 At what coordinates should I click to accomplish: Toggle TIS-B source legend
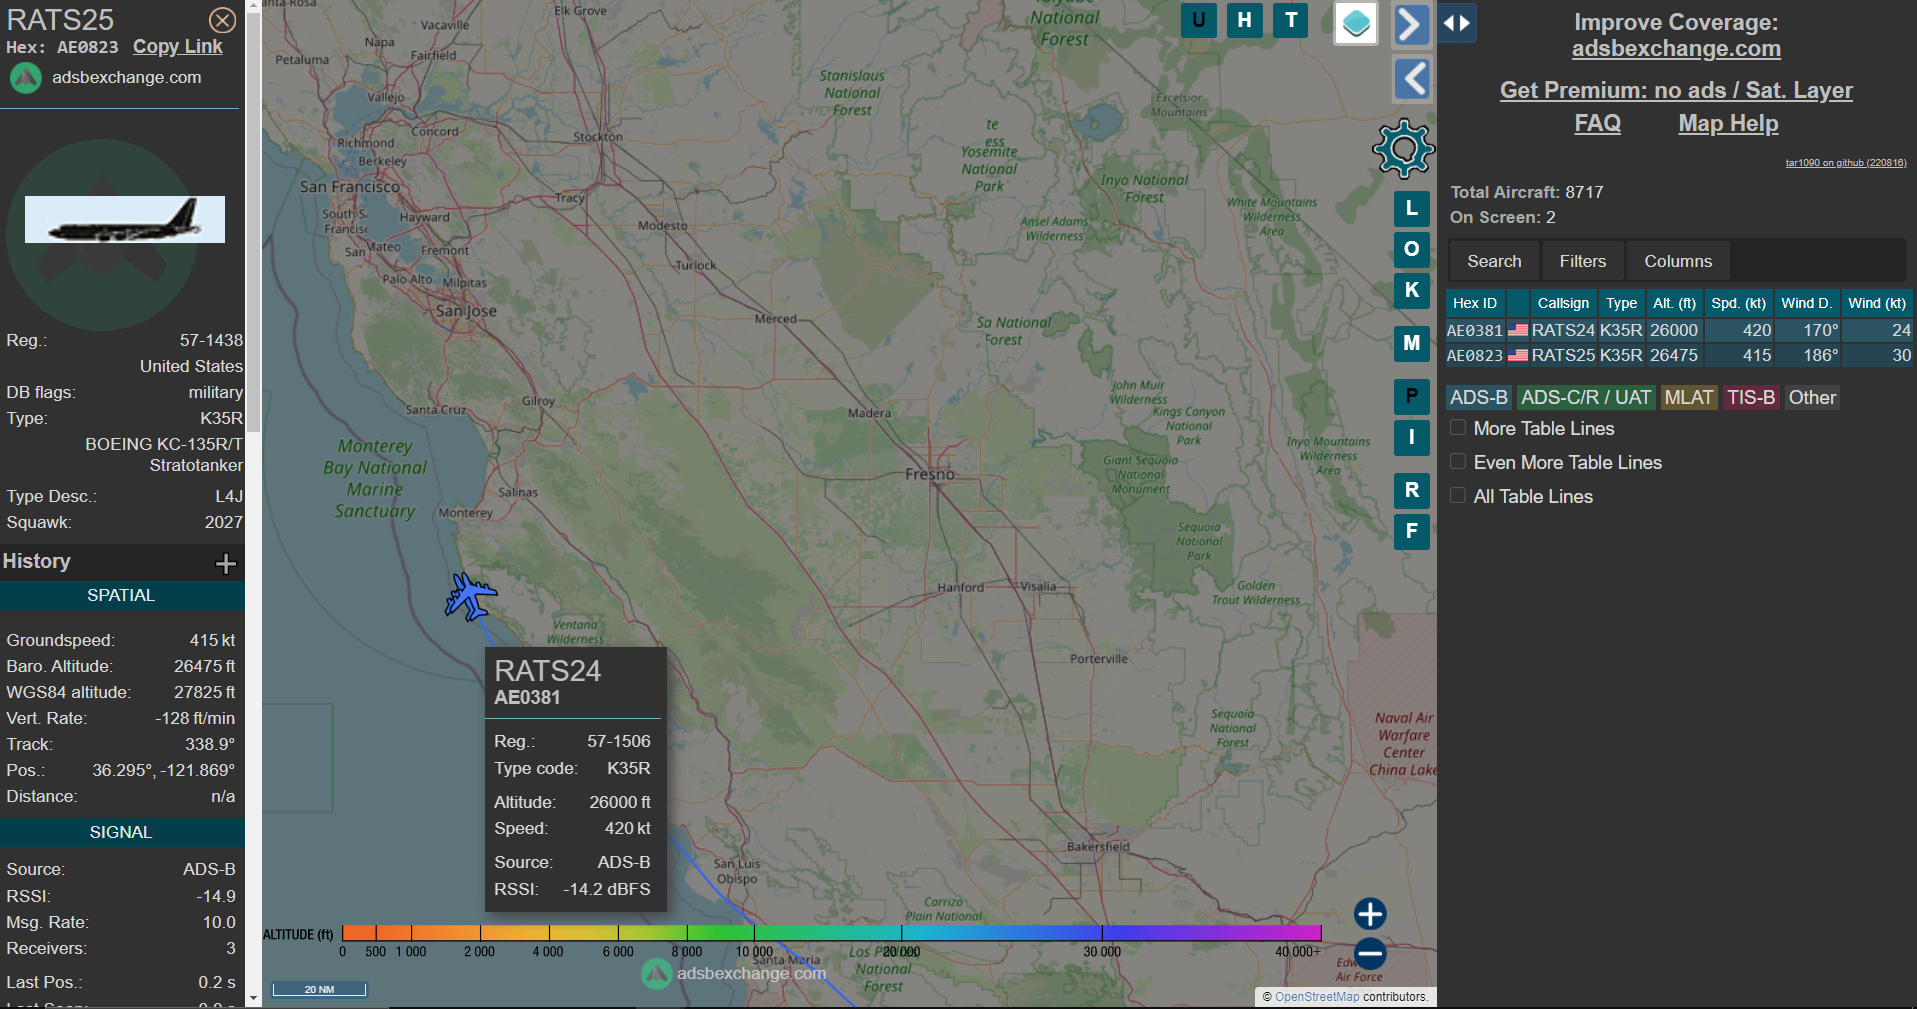[x=1751, y=397]
